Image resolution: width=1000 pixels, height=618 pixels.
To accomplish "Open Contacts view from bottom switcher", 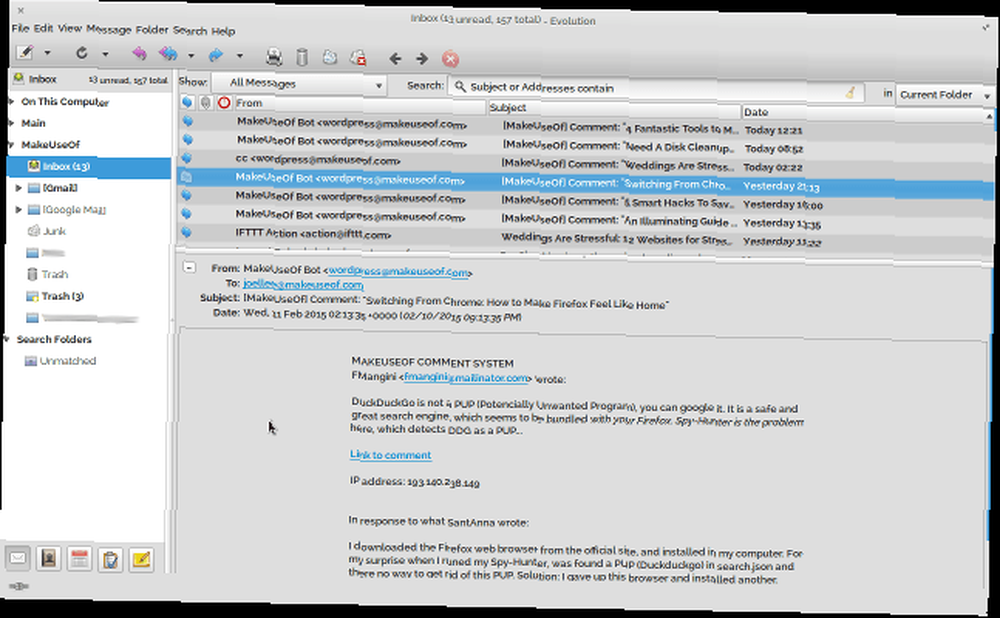I will pyautogui.click(x=48, y=559).
